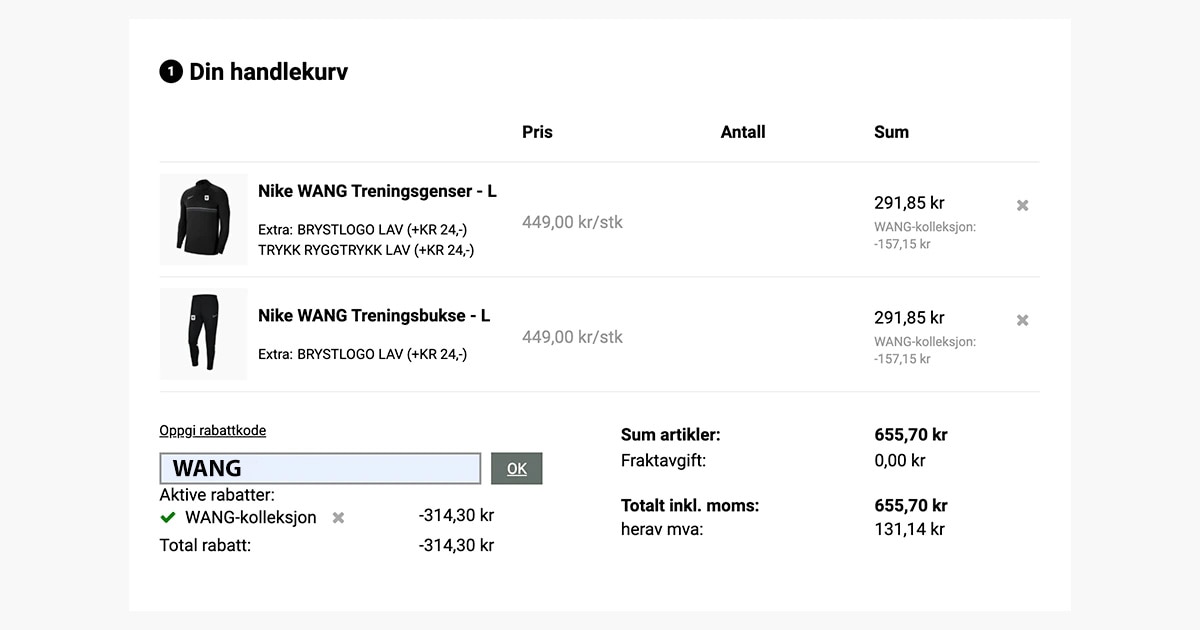
Task: Open the Treningsbukse pants thumbnail
Action: tap(204, 334)
